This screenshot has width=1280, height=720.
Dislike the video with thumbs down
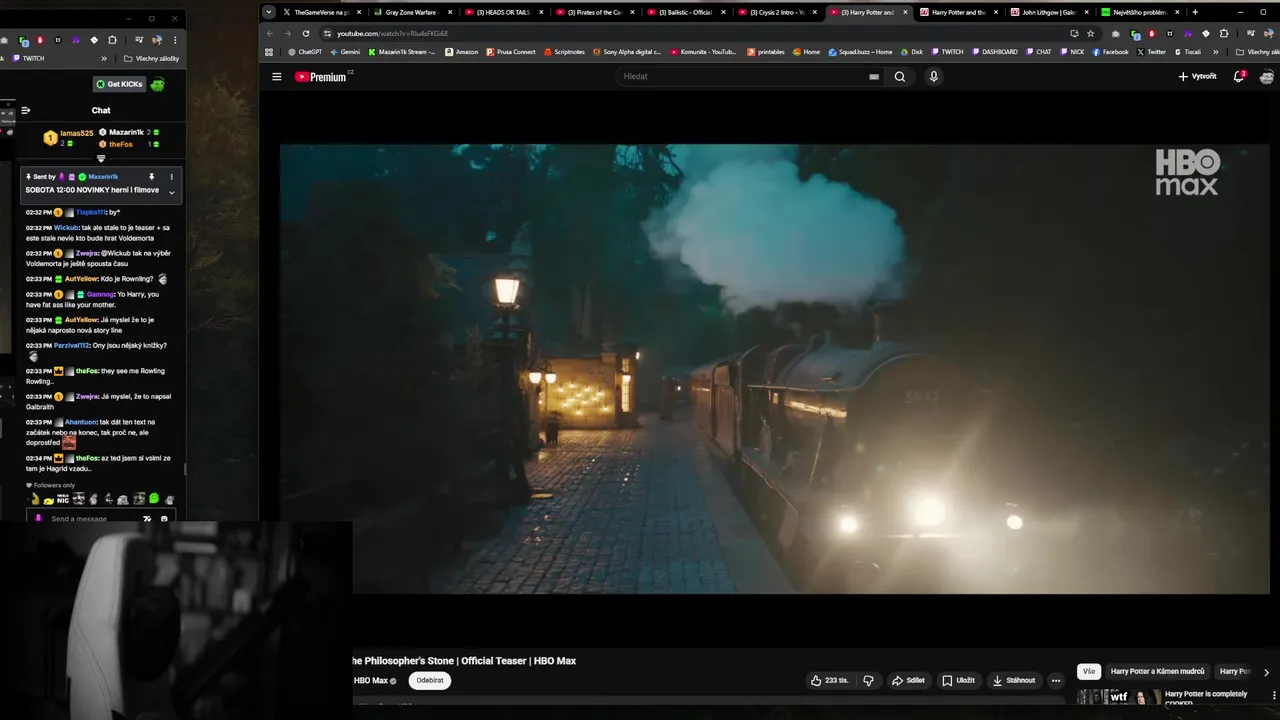coord(868,680)
